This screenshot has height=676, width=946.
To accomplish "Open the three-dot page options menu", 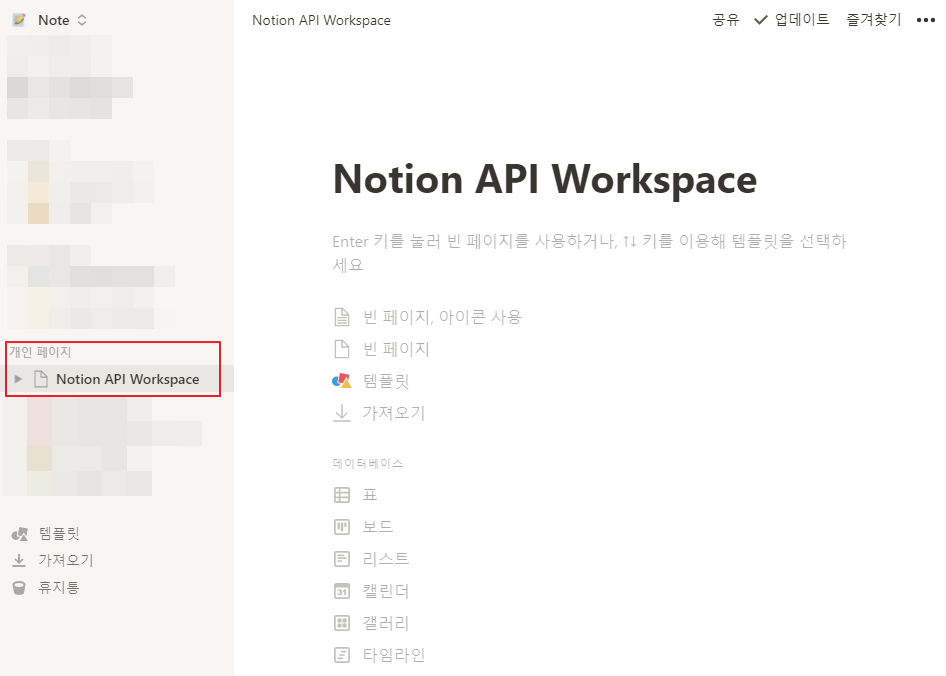I will pos(925,20).
